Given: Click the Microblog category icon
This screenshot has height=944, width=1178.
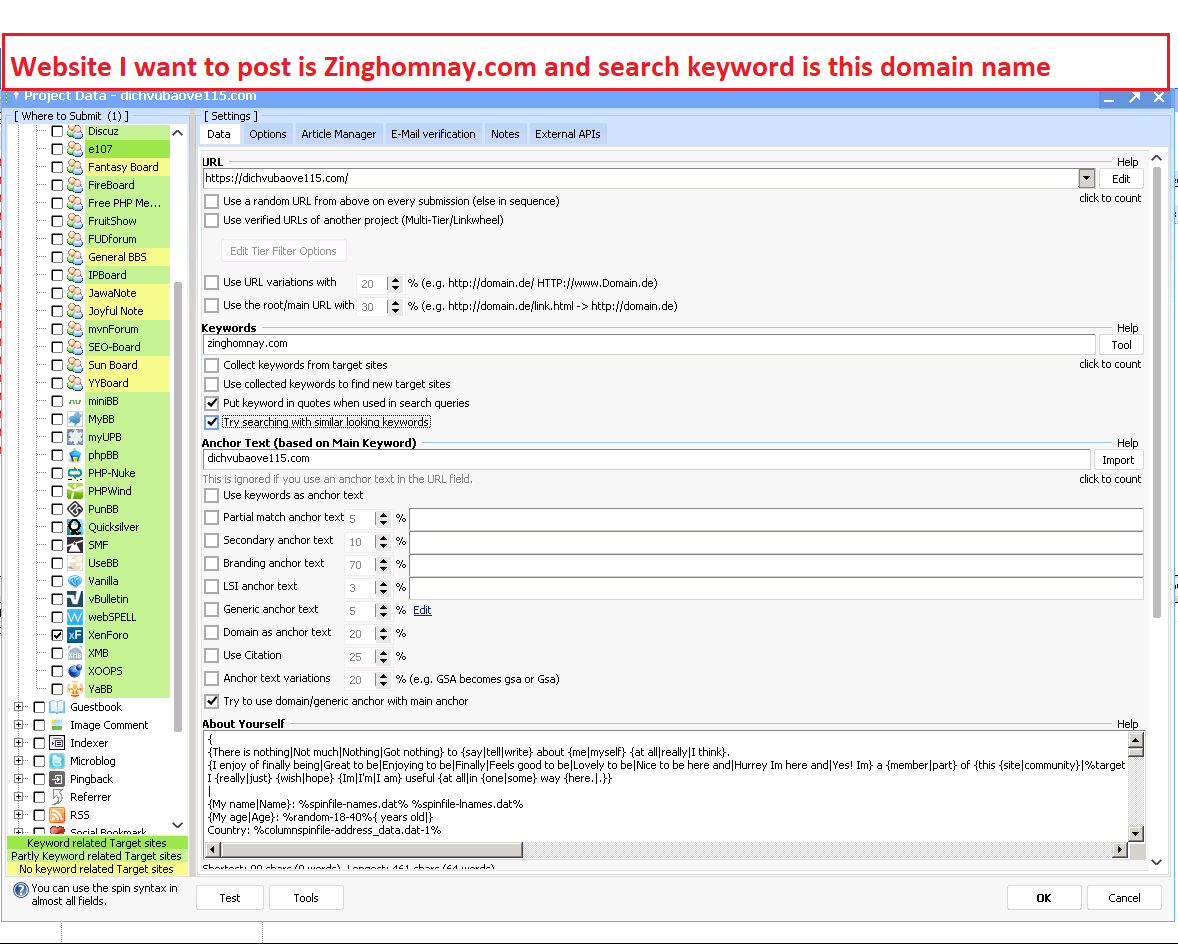Looking at the screenshot, I should pyautogui.click(x=57, y=762).
